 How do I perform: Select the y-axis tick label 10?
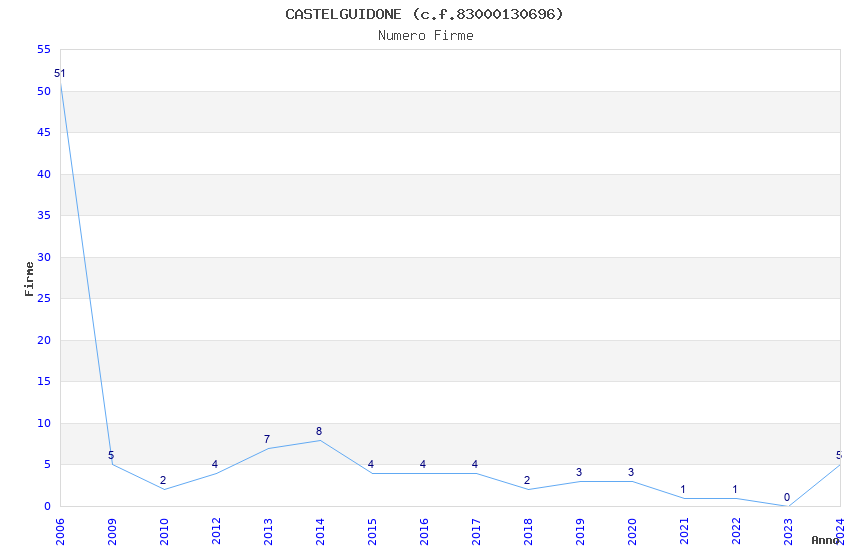[x=44, y=423]
